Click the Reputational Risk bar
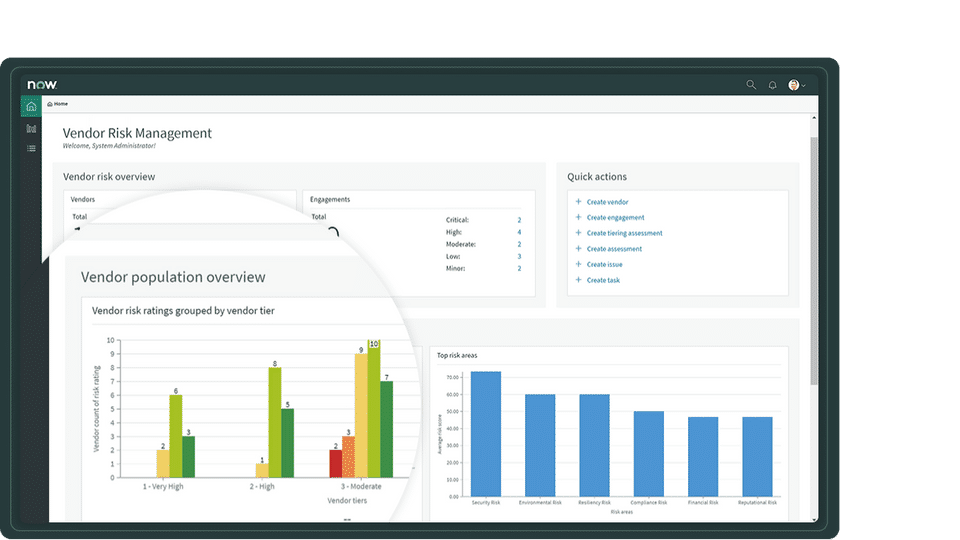960x540 pixels. pos(757,457)
